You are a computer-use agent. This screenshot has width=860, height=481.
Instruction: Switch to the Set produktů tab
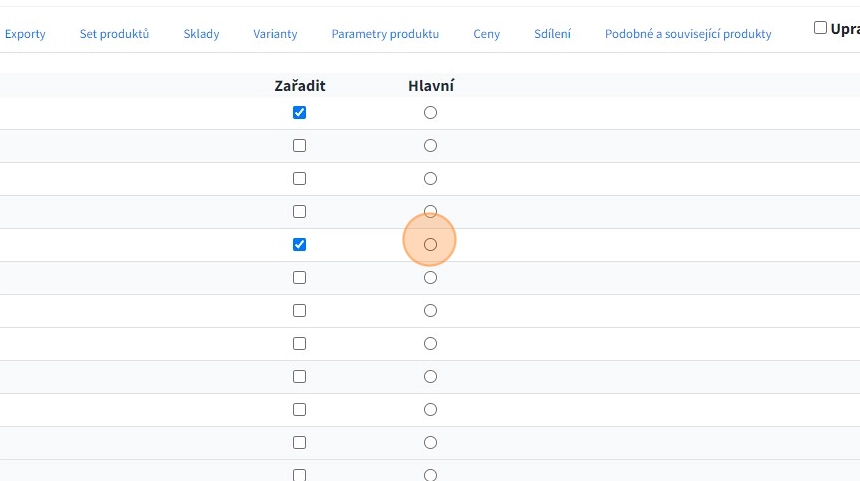pos(114,34)
